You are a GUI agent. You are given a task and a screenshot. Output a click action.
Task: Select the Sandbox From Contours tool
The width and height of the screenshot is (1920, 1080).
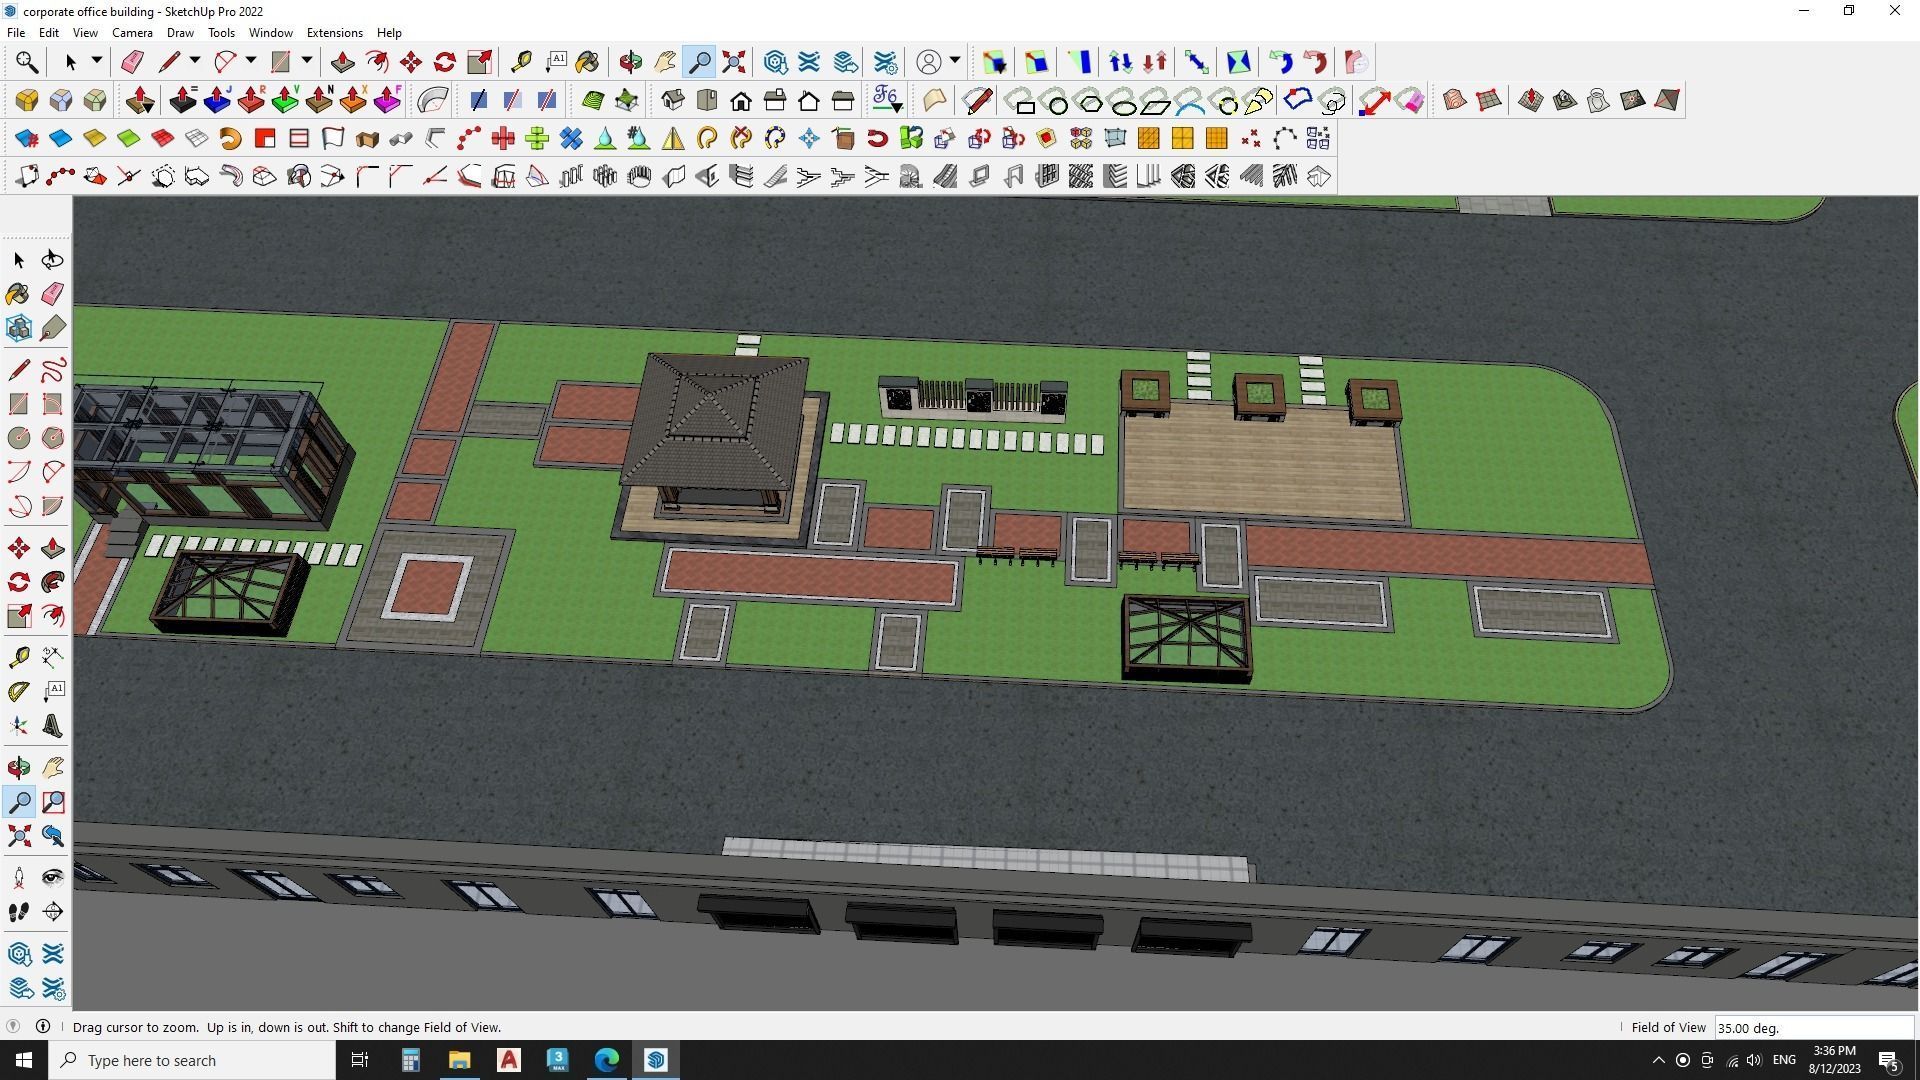point(1455,100)
